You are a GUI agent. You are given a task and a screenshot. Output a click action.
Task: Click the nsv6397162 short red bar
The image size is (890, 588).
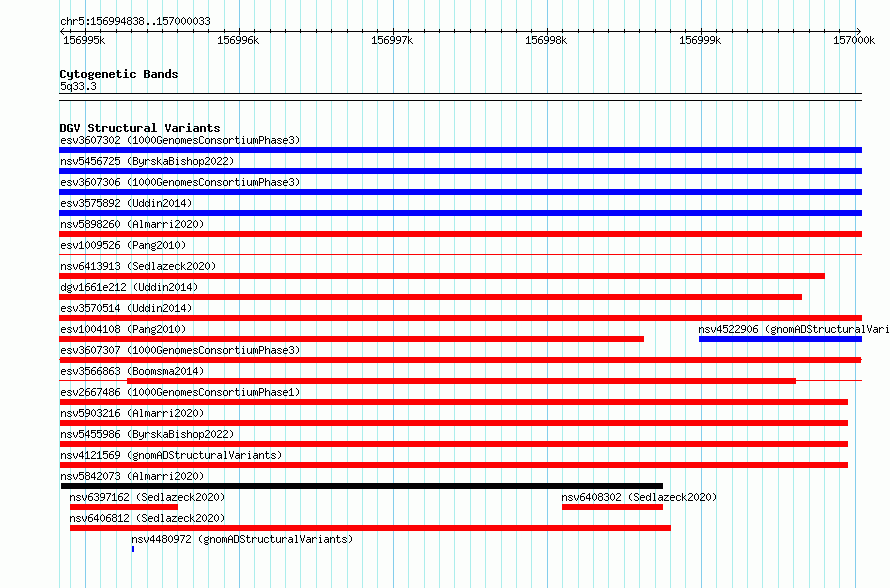(124, 507)
